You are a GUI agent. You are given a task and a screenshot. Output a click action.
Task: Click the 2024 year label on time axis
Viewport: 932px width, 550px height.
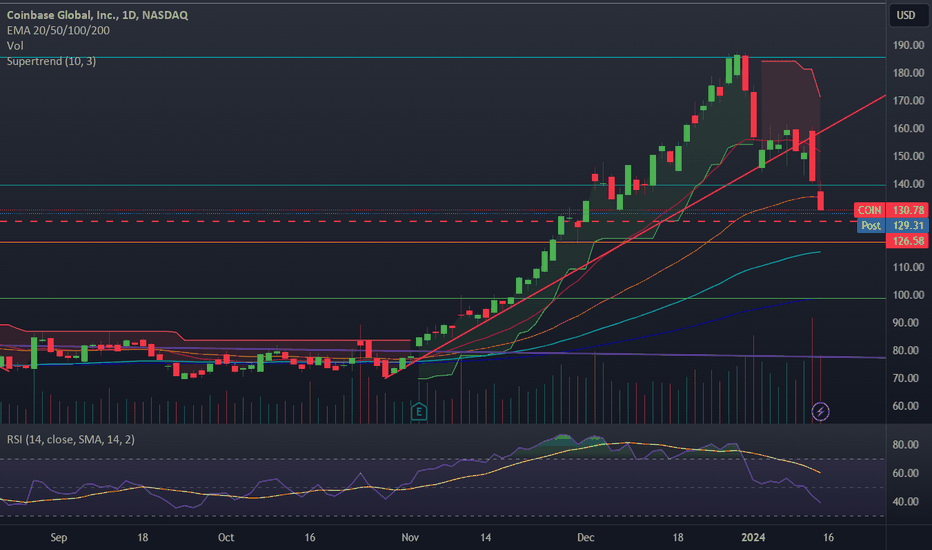pyautogui.click(x=753, y=538)
